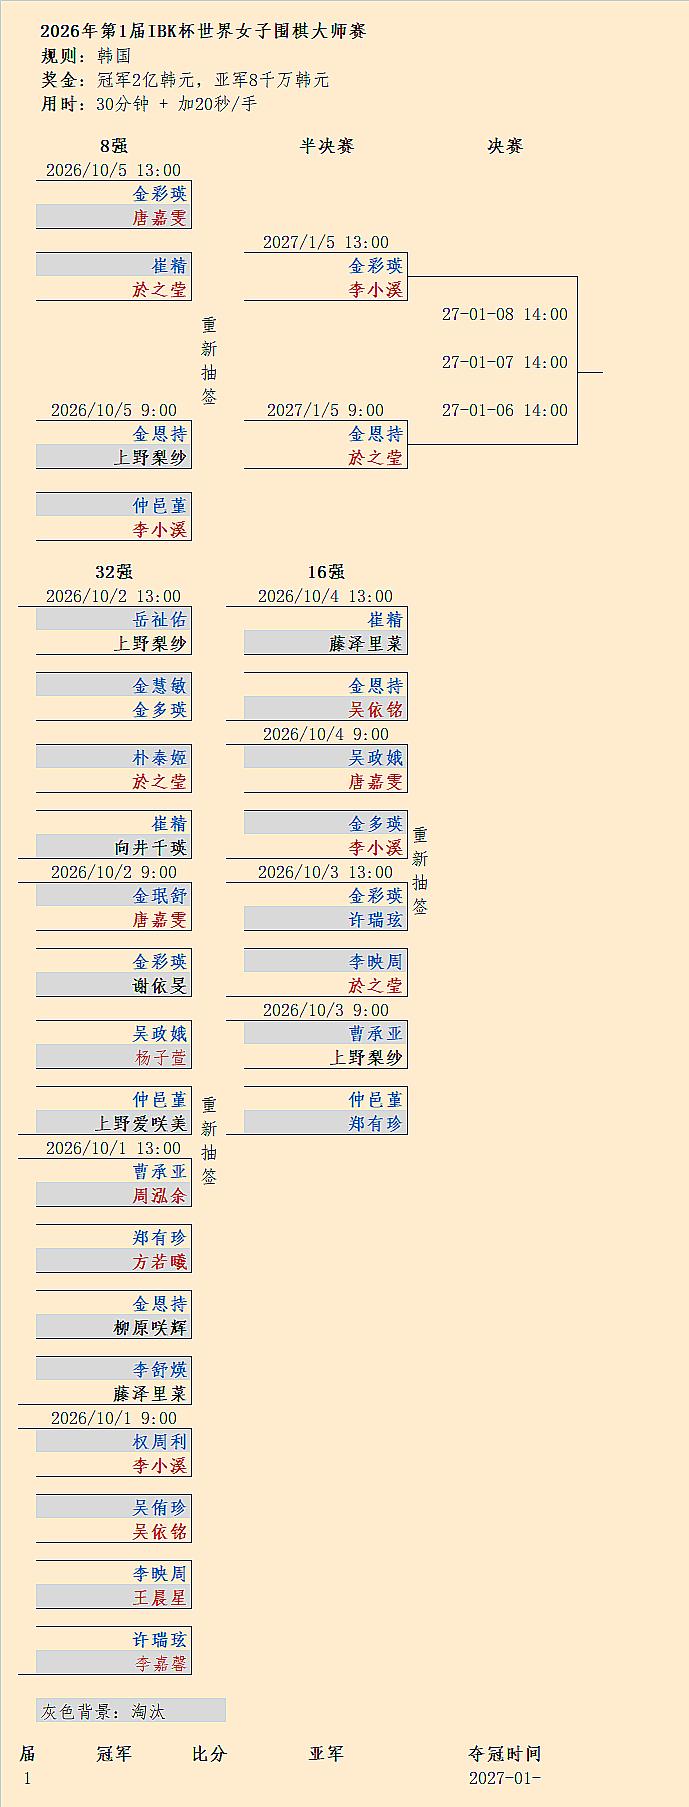Select the date 2026/10/5 9:00

pyautogui.click(x=114, y=410)
